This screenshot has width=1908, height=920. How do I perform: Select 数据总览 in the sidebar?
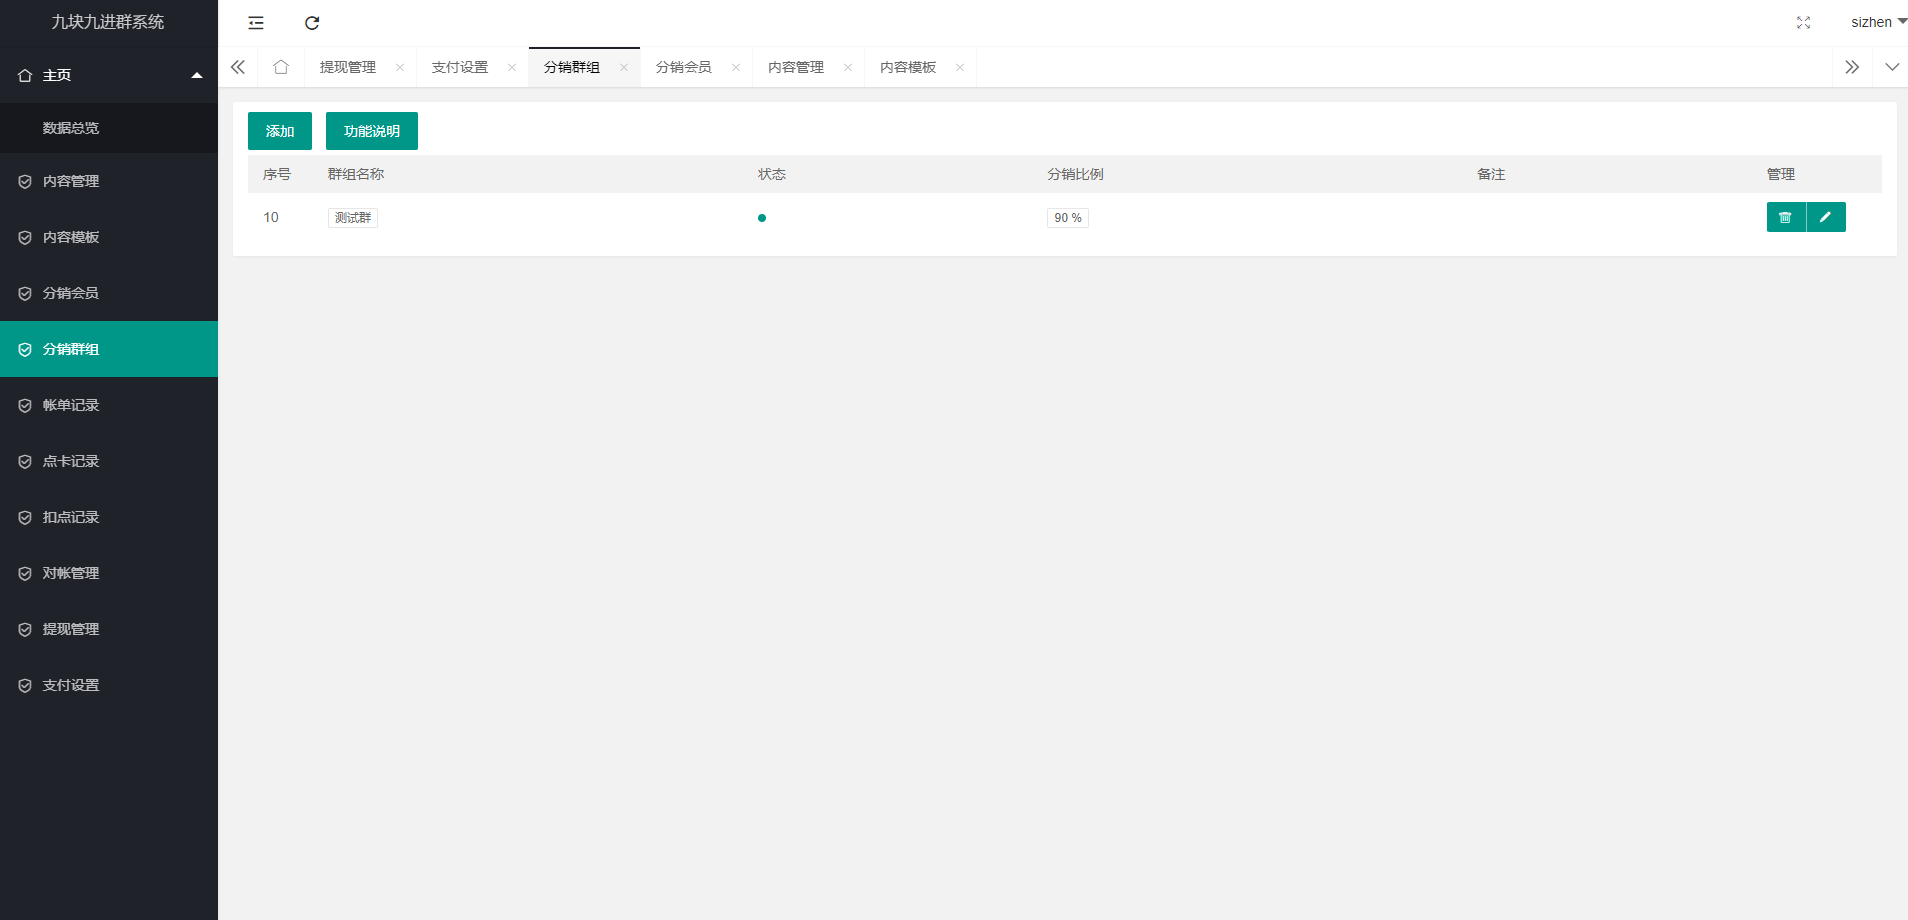(x=71, y=128)
